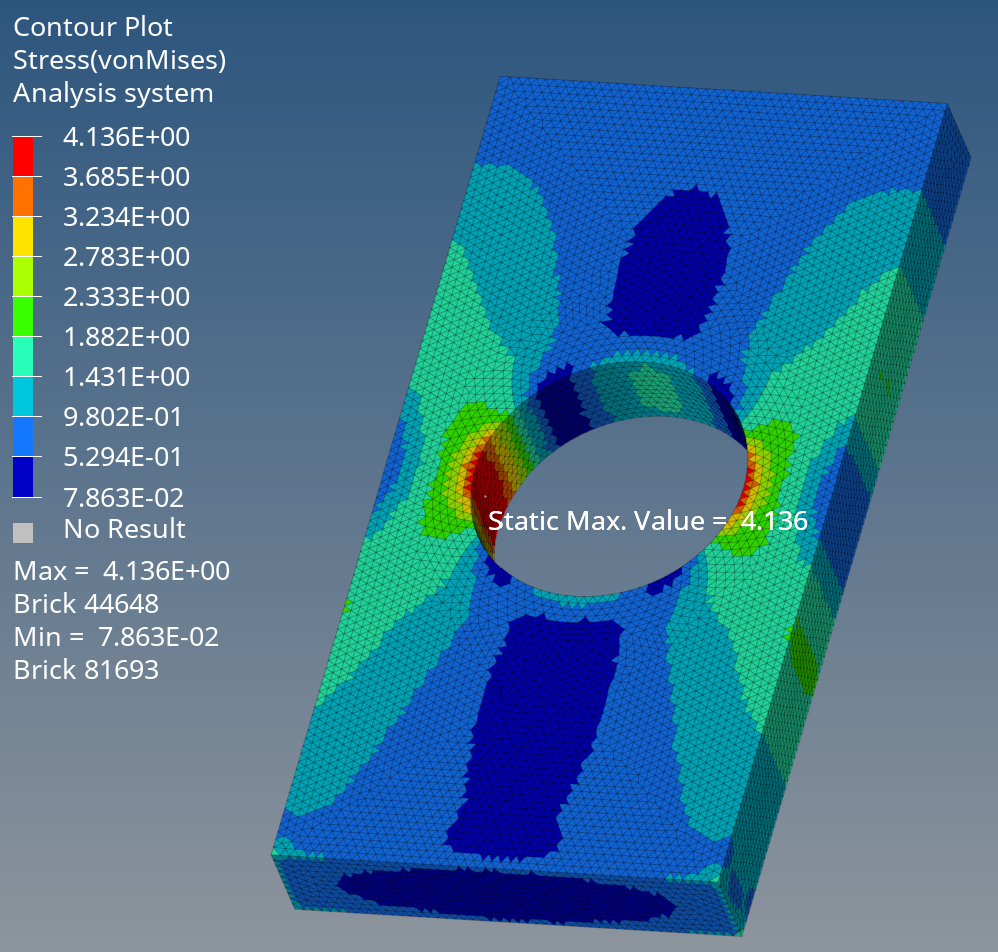998x952 pixels.
Task: Click the 'Brick 81693' label
Action: tap(86, 670)
